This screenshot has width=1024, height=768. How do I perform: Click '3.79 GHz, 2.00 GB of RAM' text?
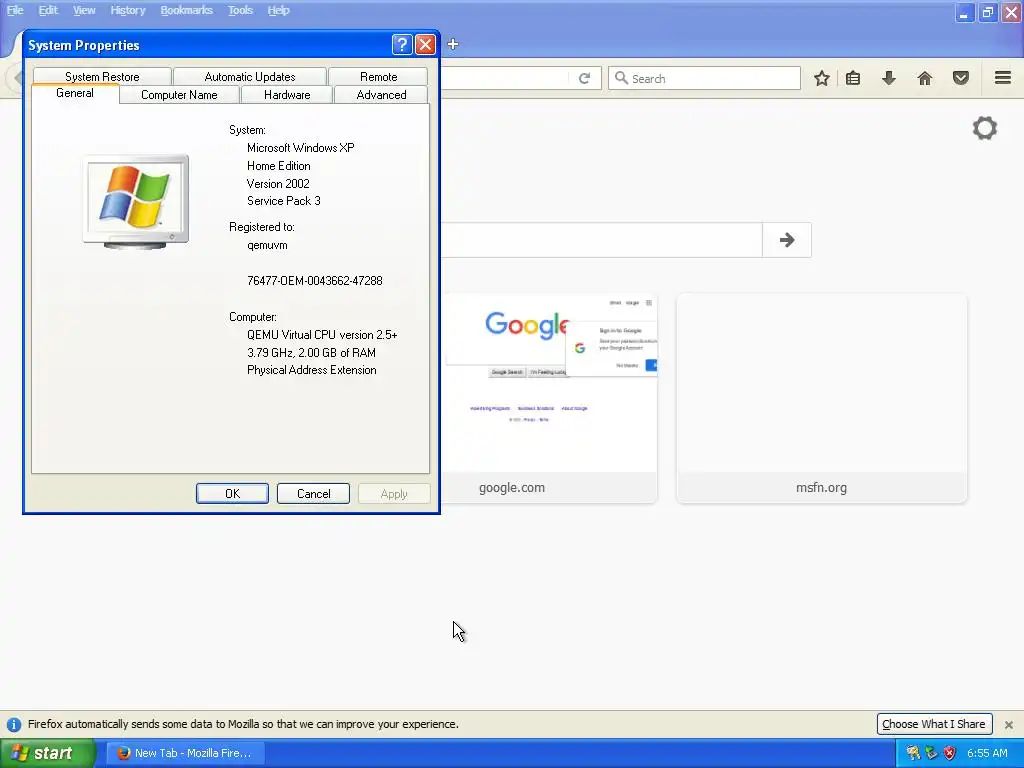click(312, 353)
